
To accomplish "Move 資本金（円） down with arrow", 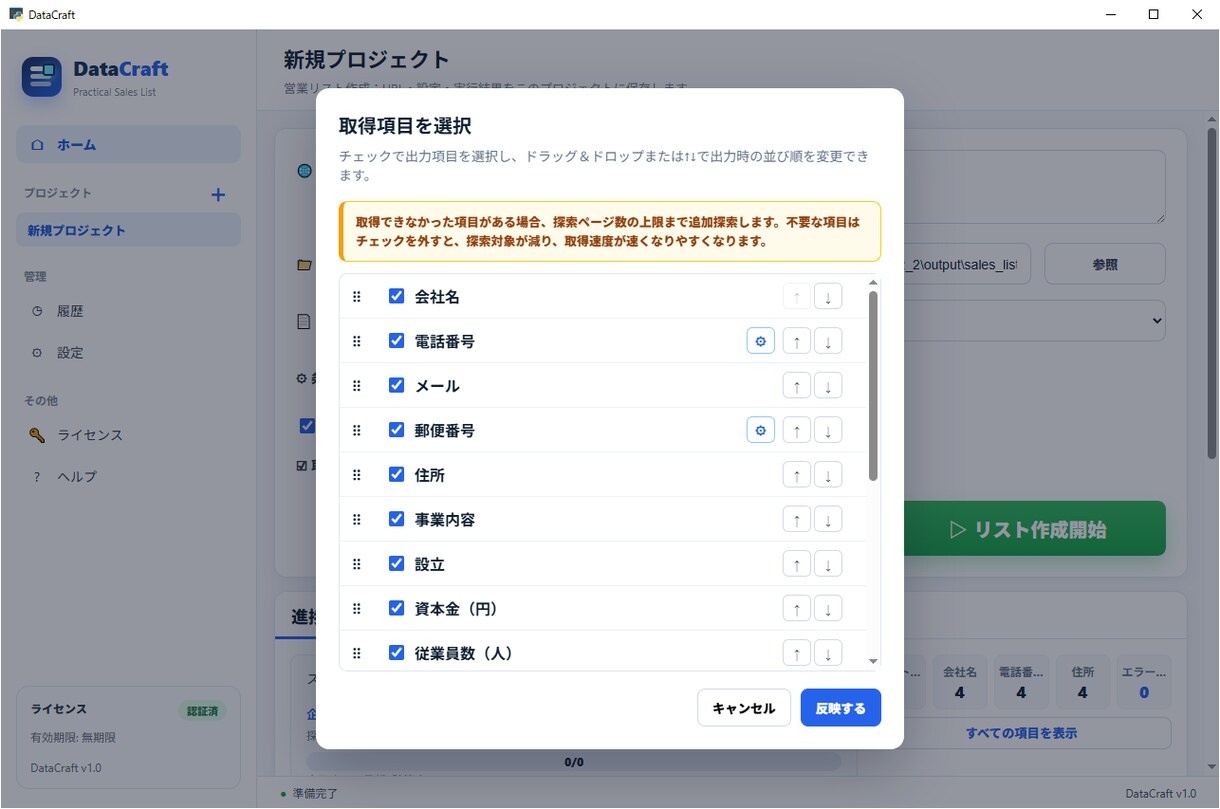I will tap(828, 608).
